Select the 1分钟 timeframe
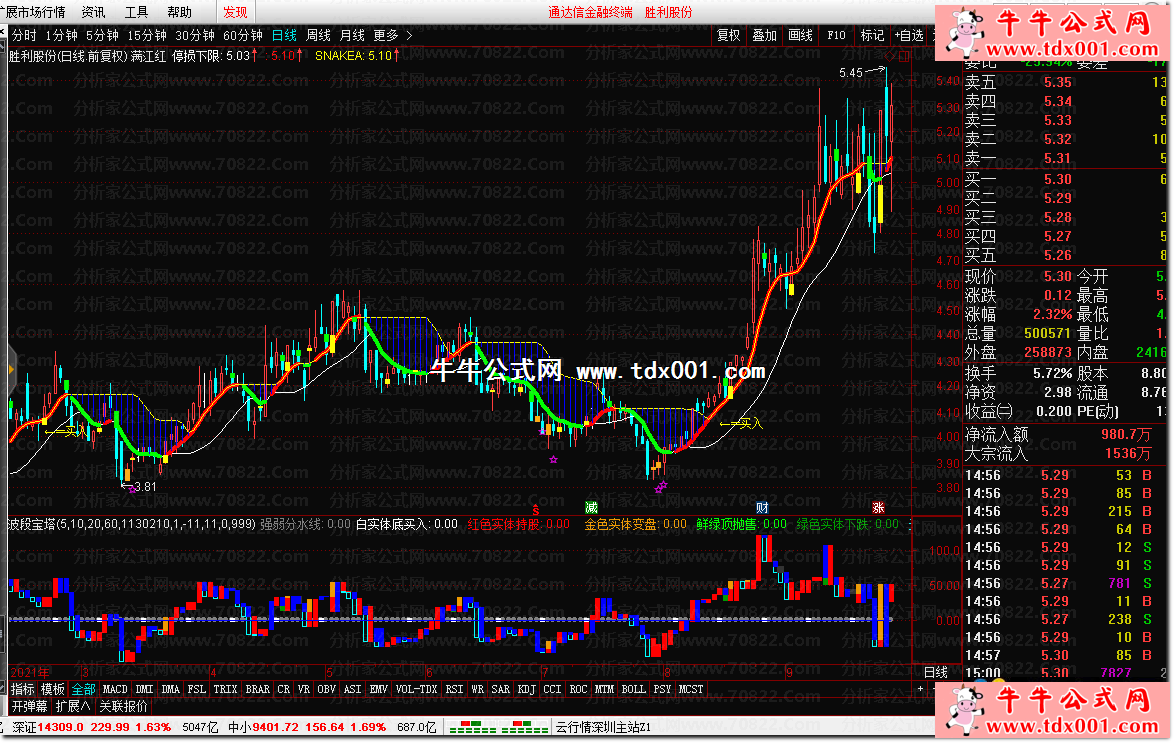The height and width of the screenshot is (743, 1175). (61, 35)
